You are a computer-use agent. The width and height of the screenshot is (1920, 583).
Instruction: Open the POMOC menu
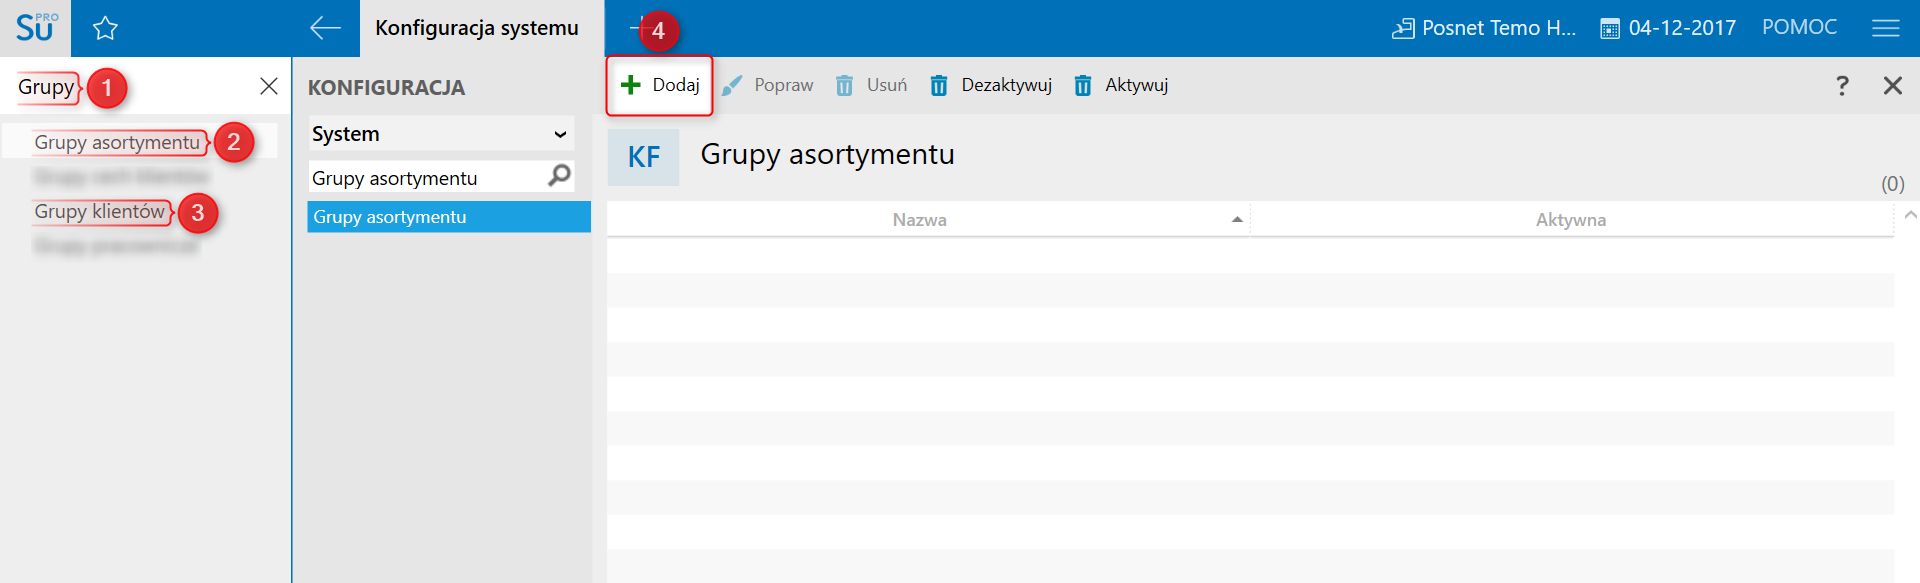(x=1799, y=27)
